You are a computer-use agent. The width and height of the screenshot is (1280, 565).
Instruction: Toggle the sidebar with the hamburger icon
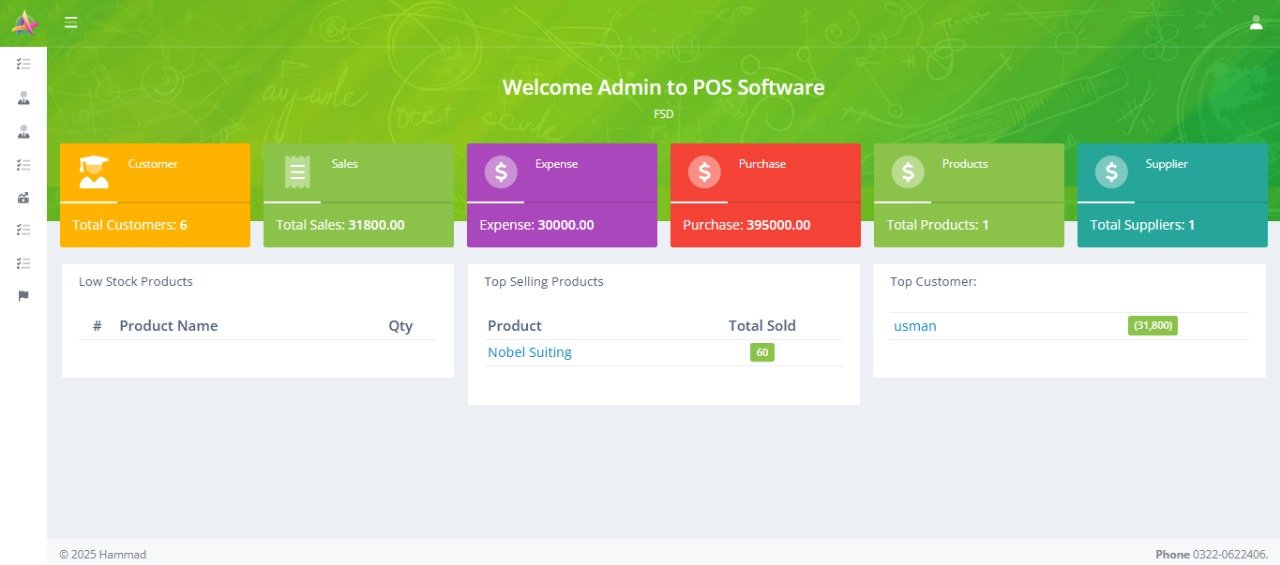(71, 22)
